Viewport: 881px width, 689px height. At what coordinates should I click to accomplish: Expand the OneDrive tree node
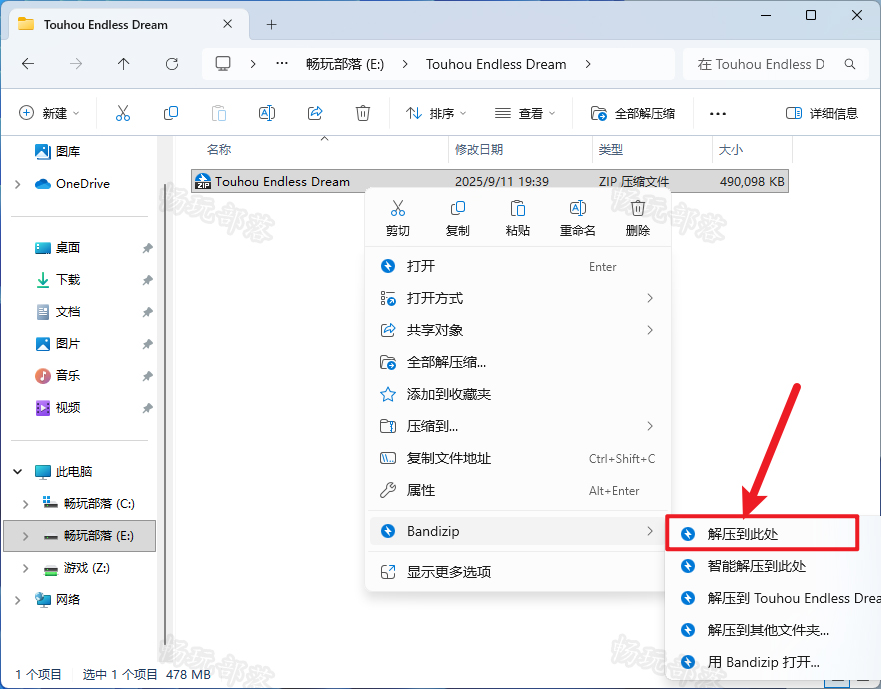click(x=17, y=184)
